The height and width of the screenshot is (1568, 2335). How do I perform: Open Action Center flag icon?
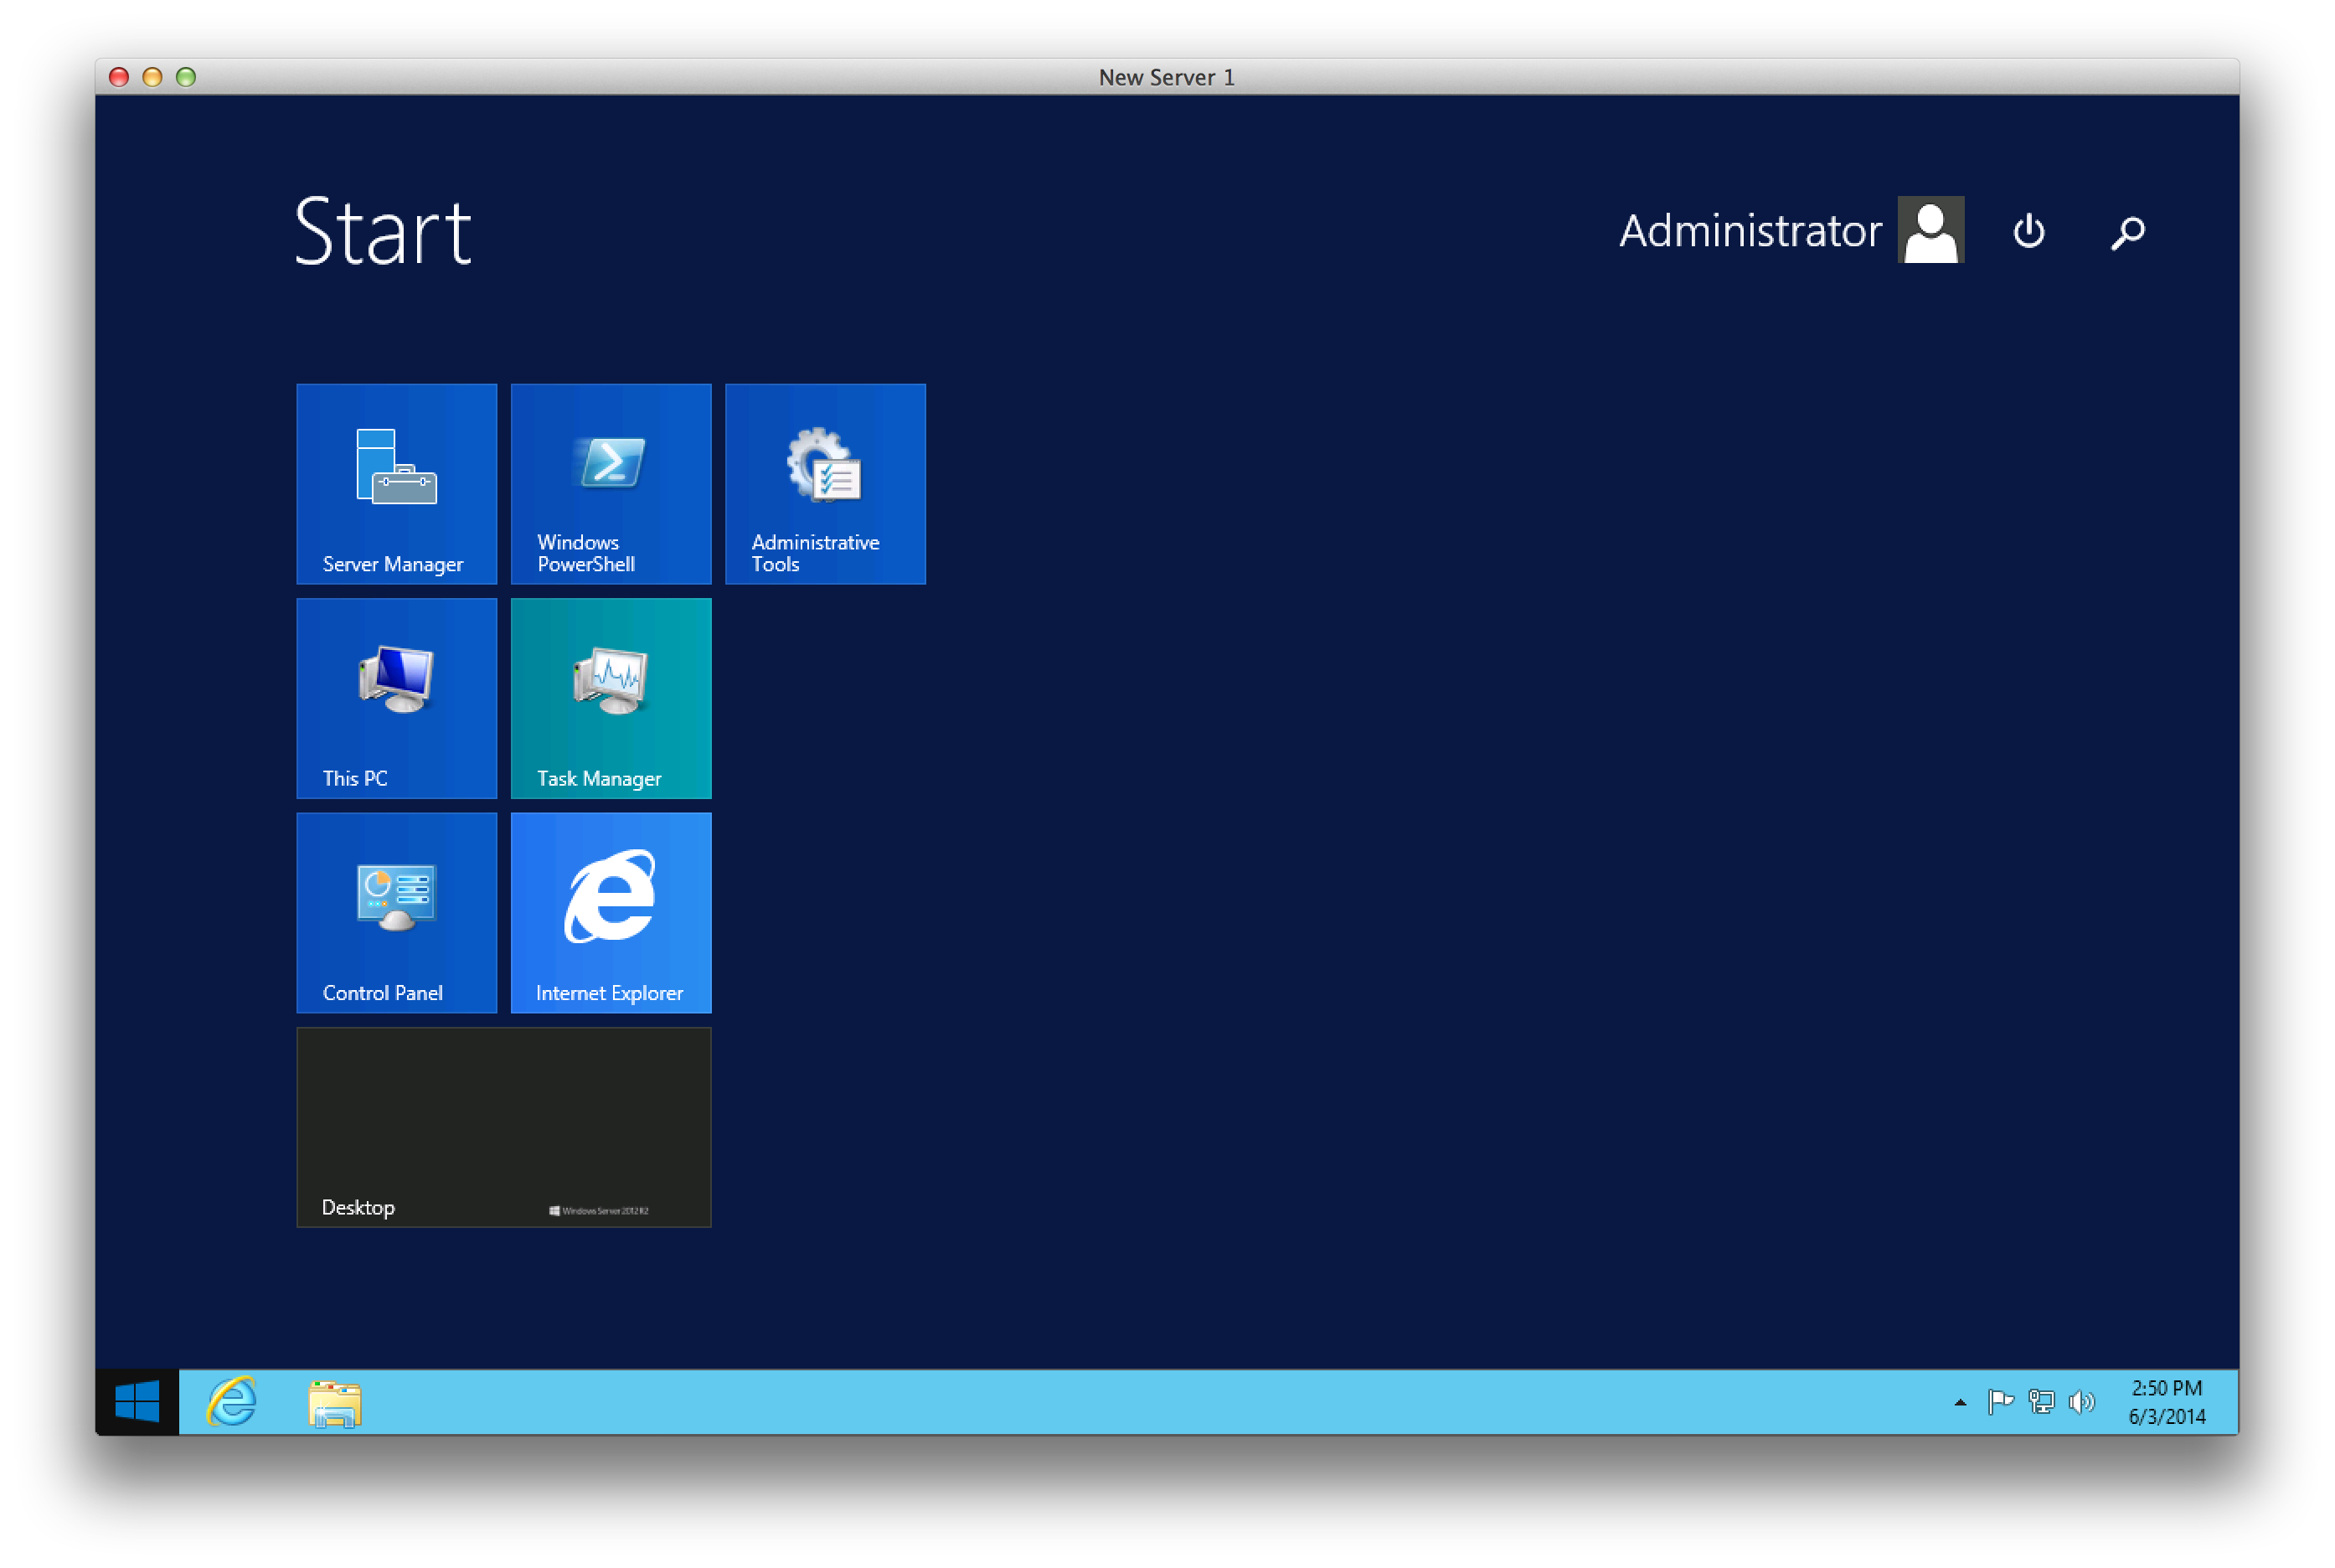(x=2000, y=1402)
